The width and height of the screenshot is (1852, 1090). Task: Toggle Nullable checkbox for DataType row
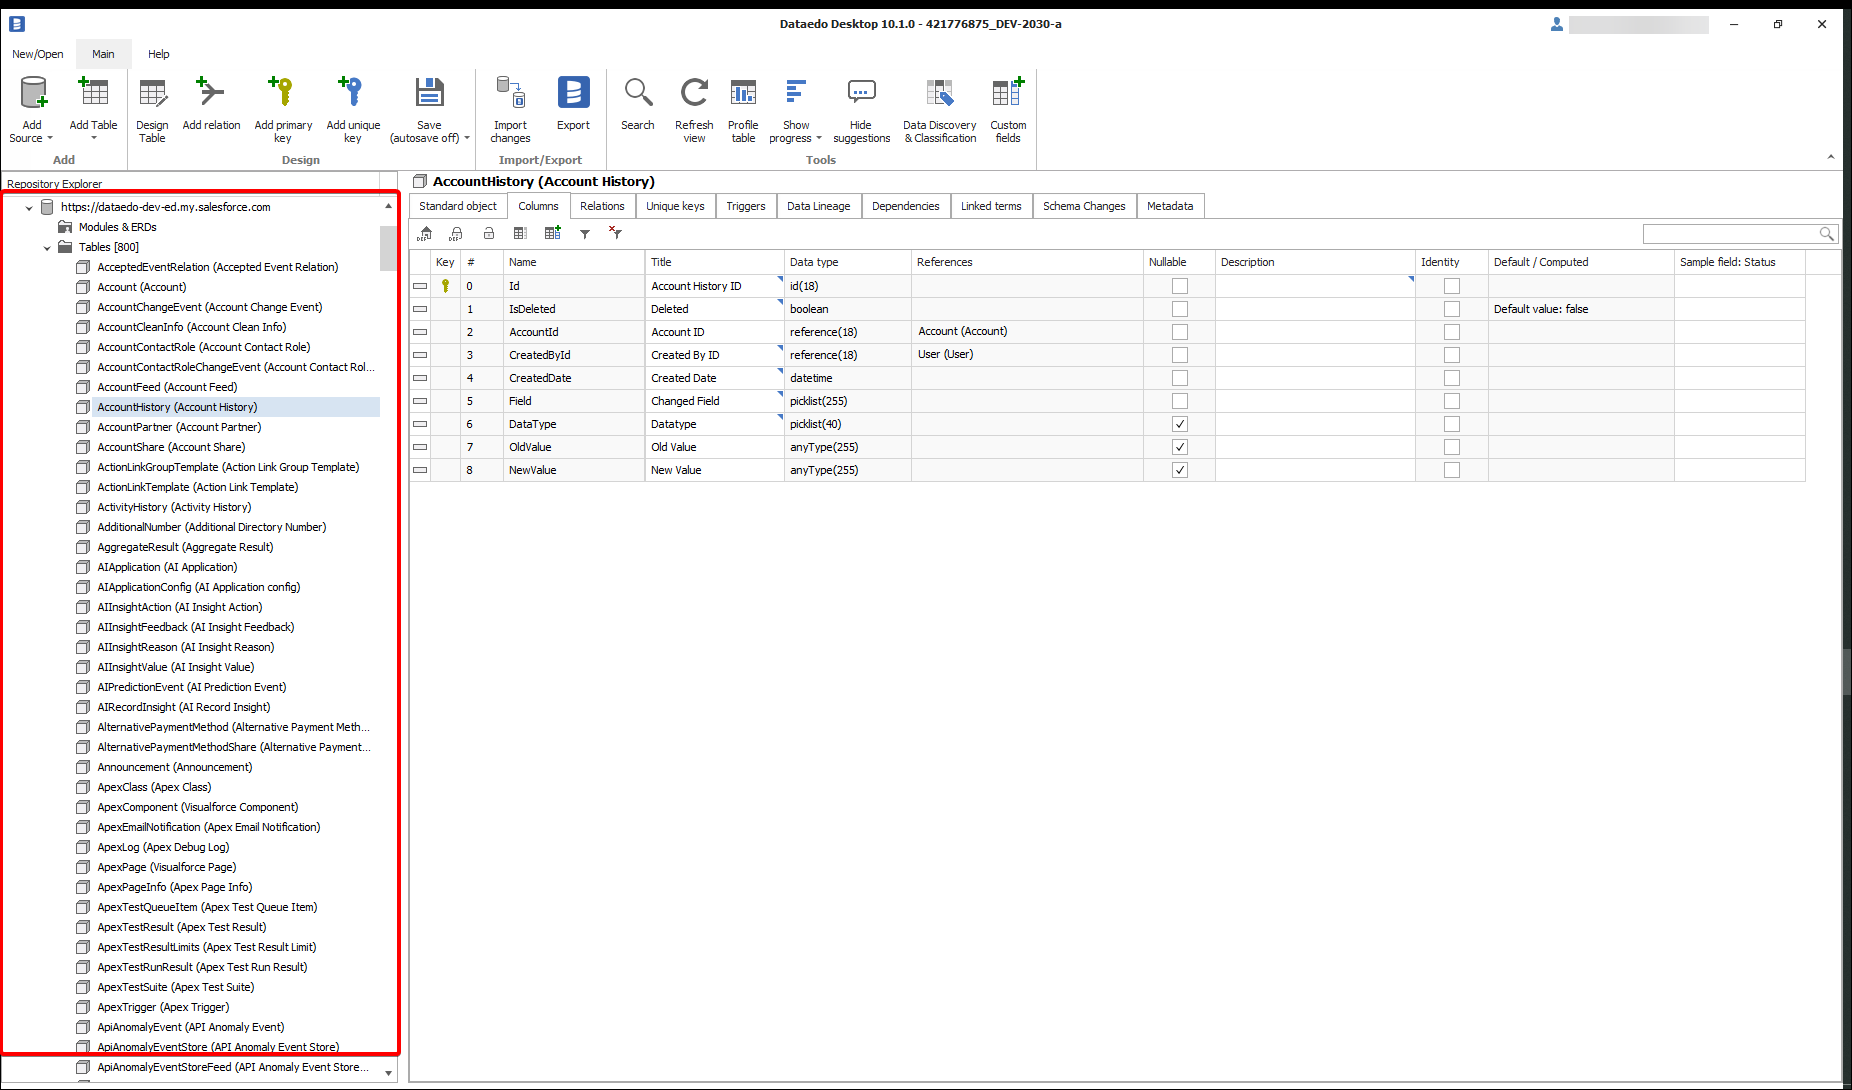(x=1180, y=424)
